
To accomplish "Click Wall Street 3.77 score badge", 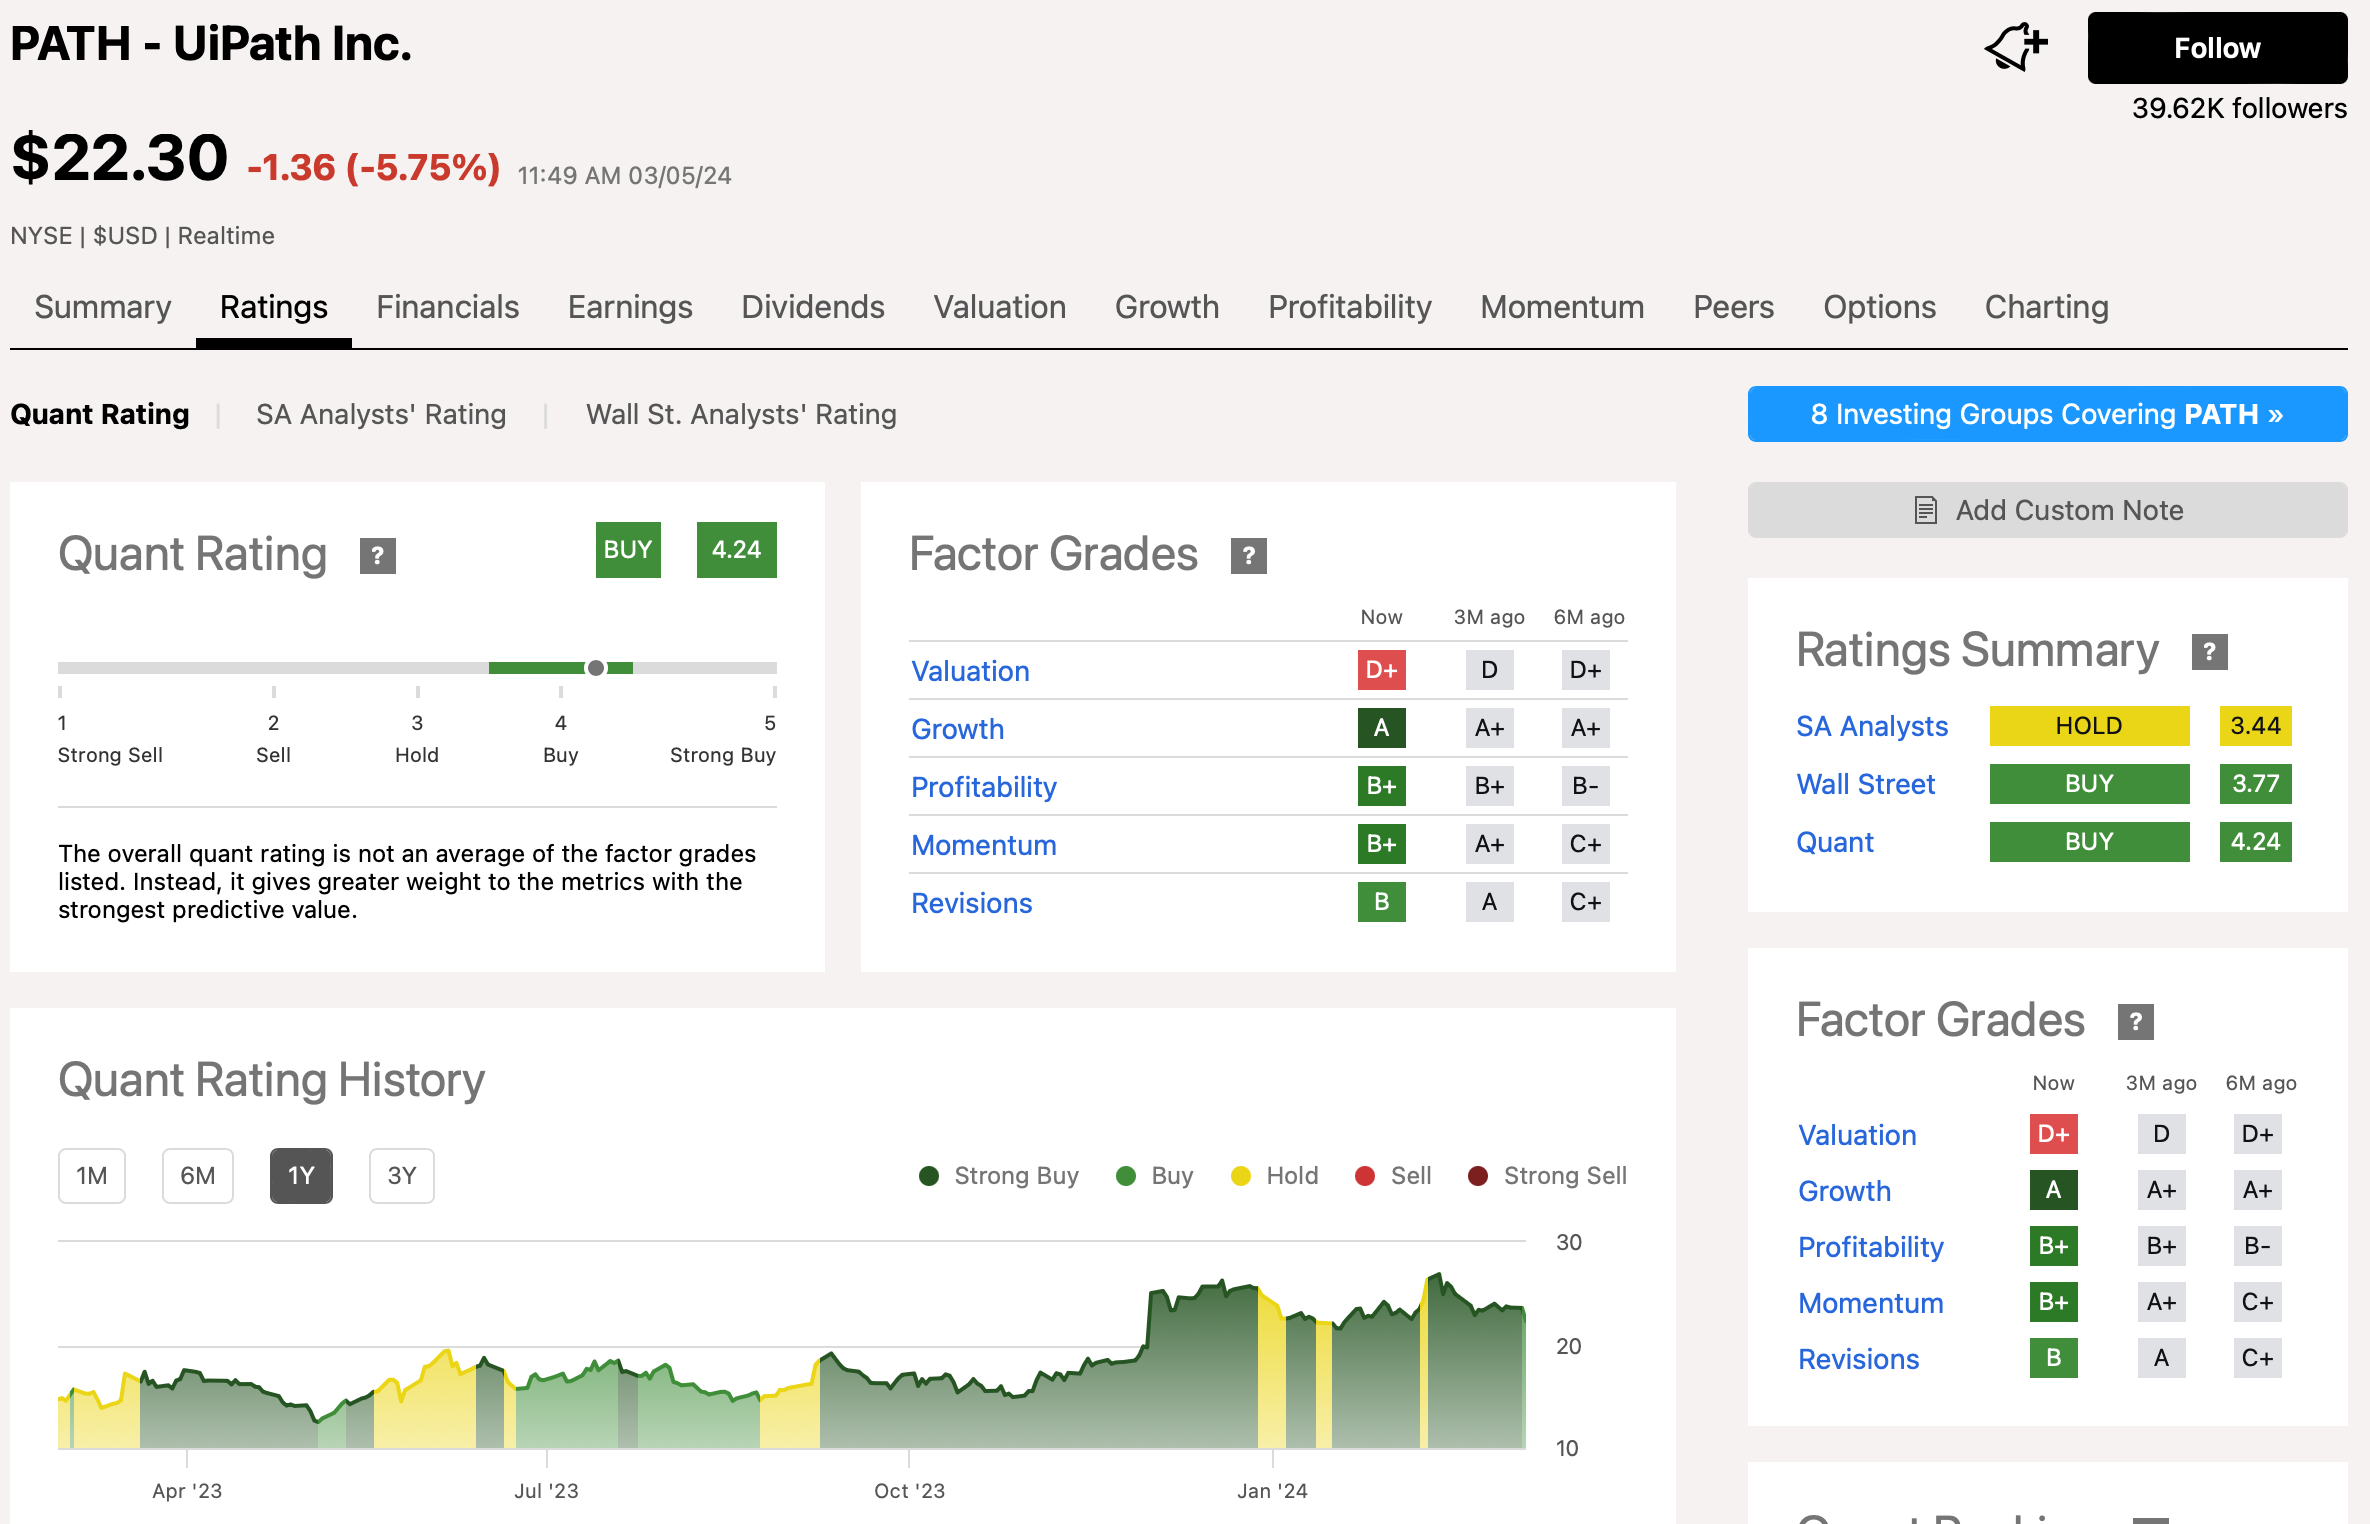I will 2256,784.
